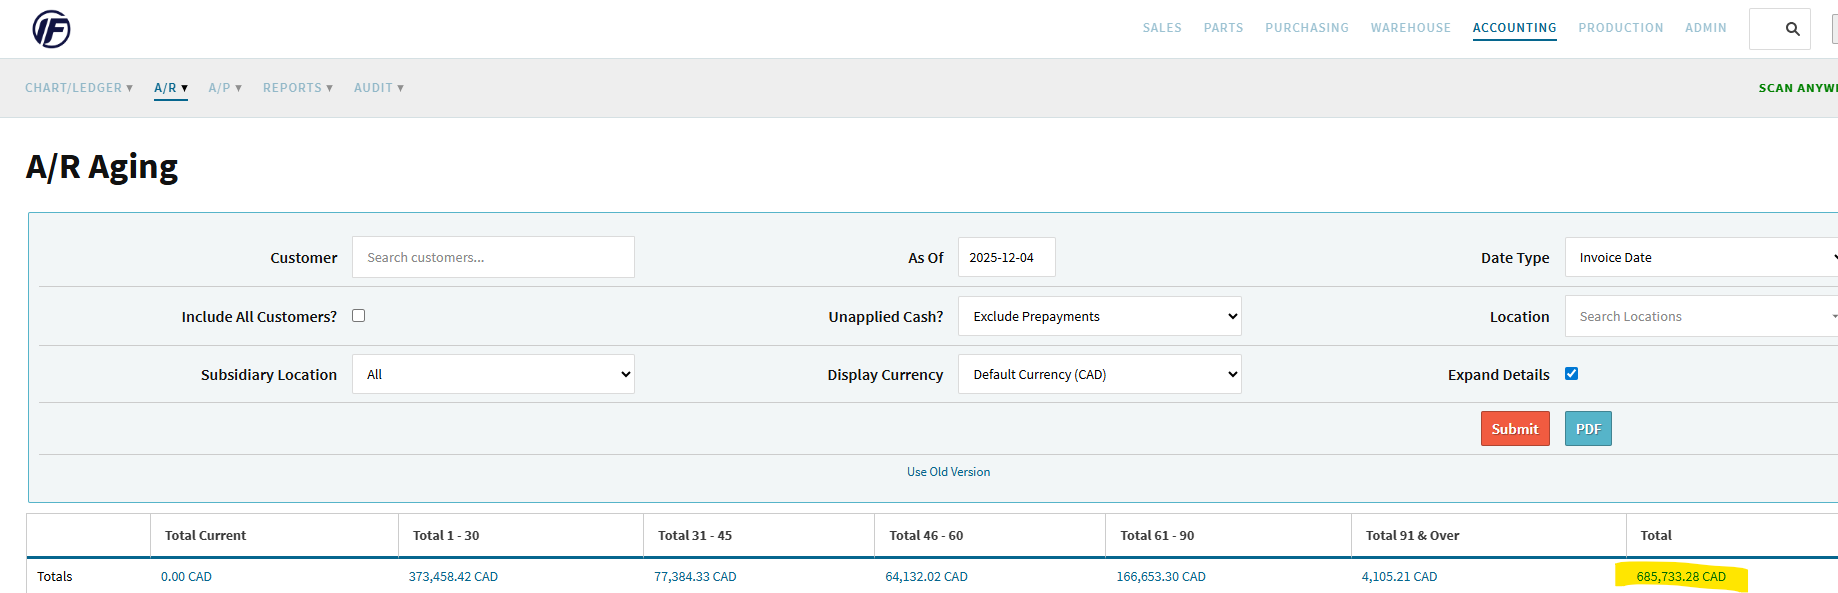
Task: Open the Unapplied Cash dropdown
Action: coord(1099,316)
